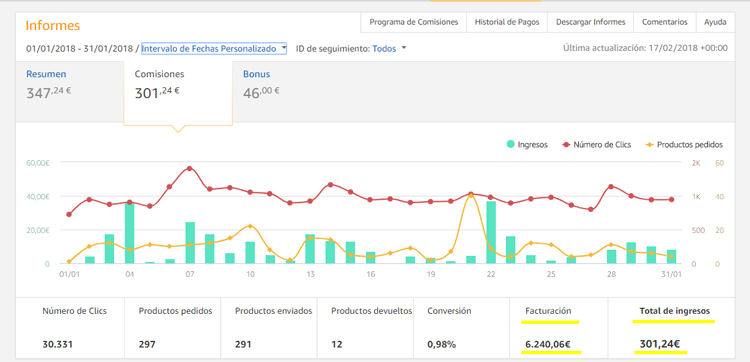Click the Ingresos bar on day 04
This screenshot has height=362, width=750.
pos(129,233)
